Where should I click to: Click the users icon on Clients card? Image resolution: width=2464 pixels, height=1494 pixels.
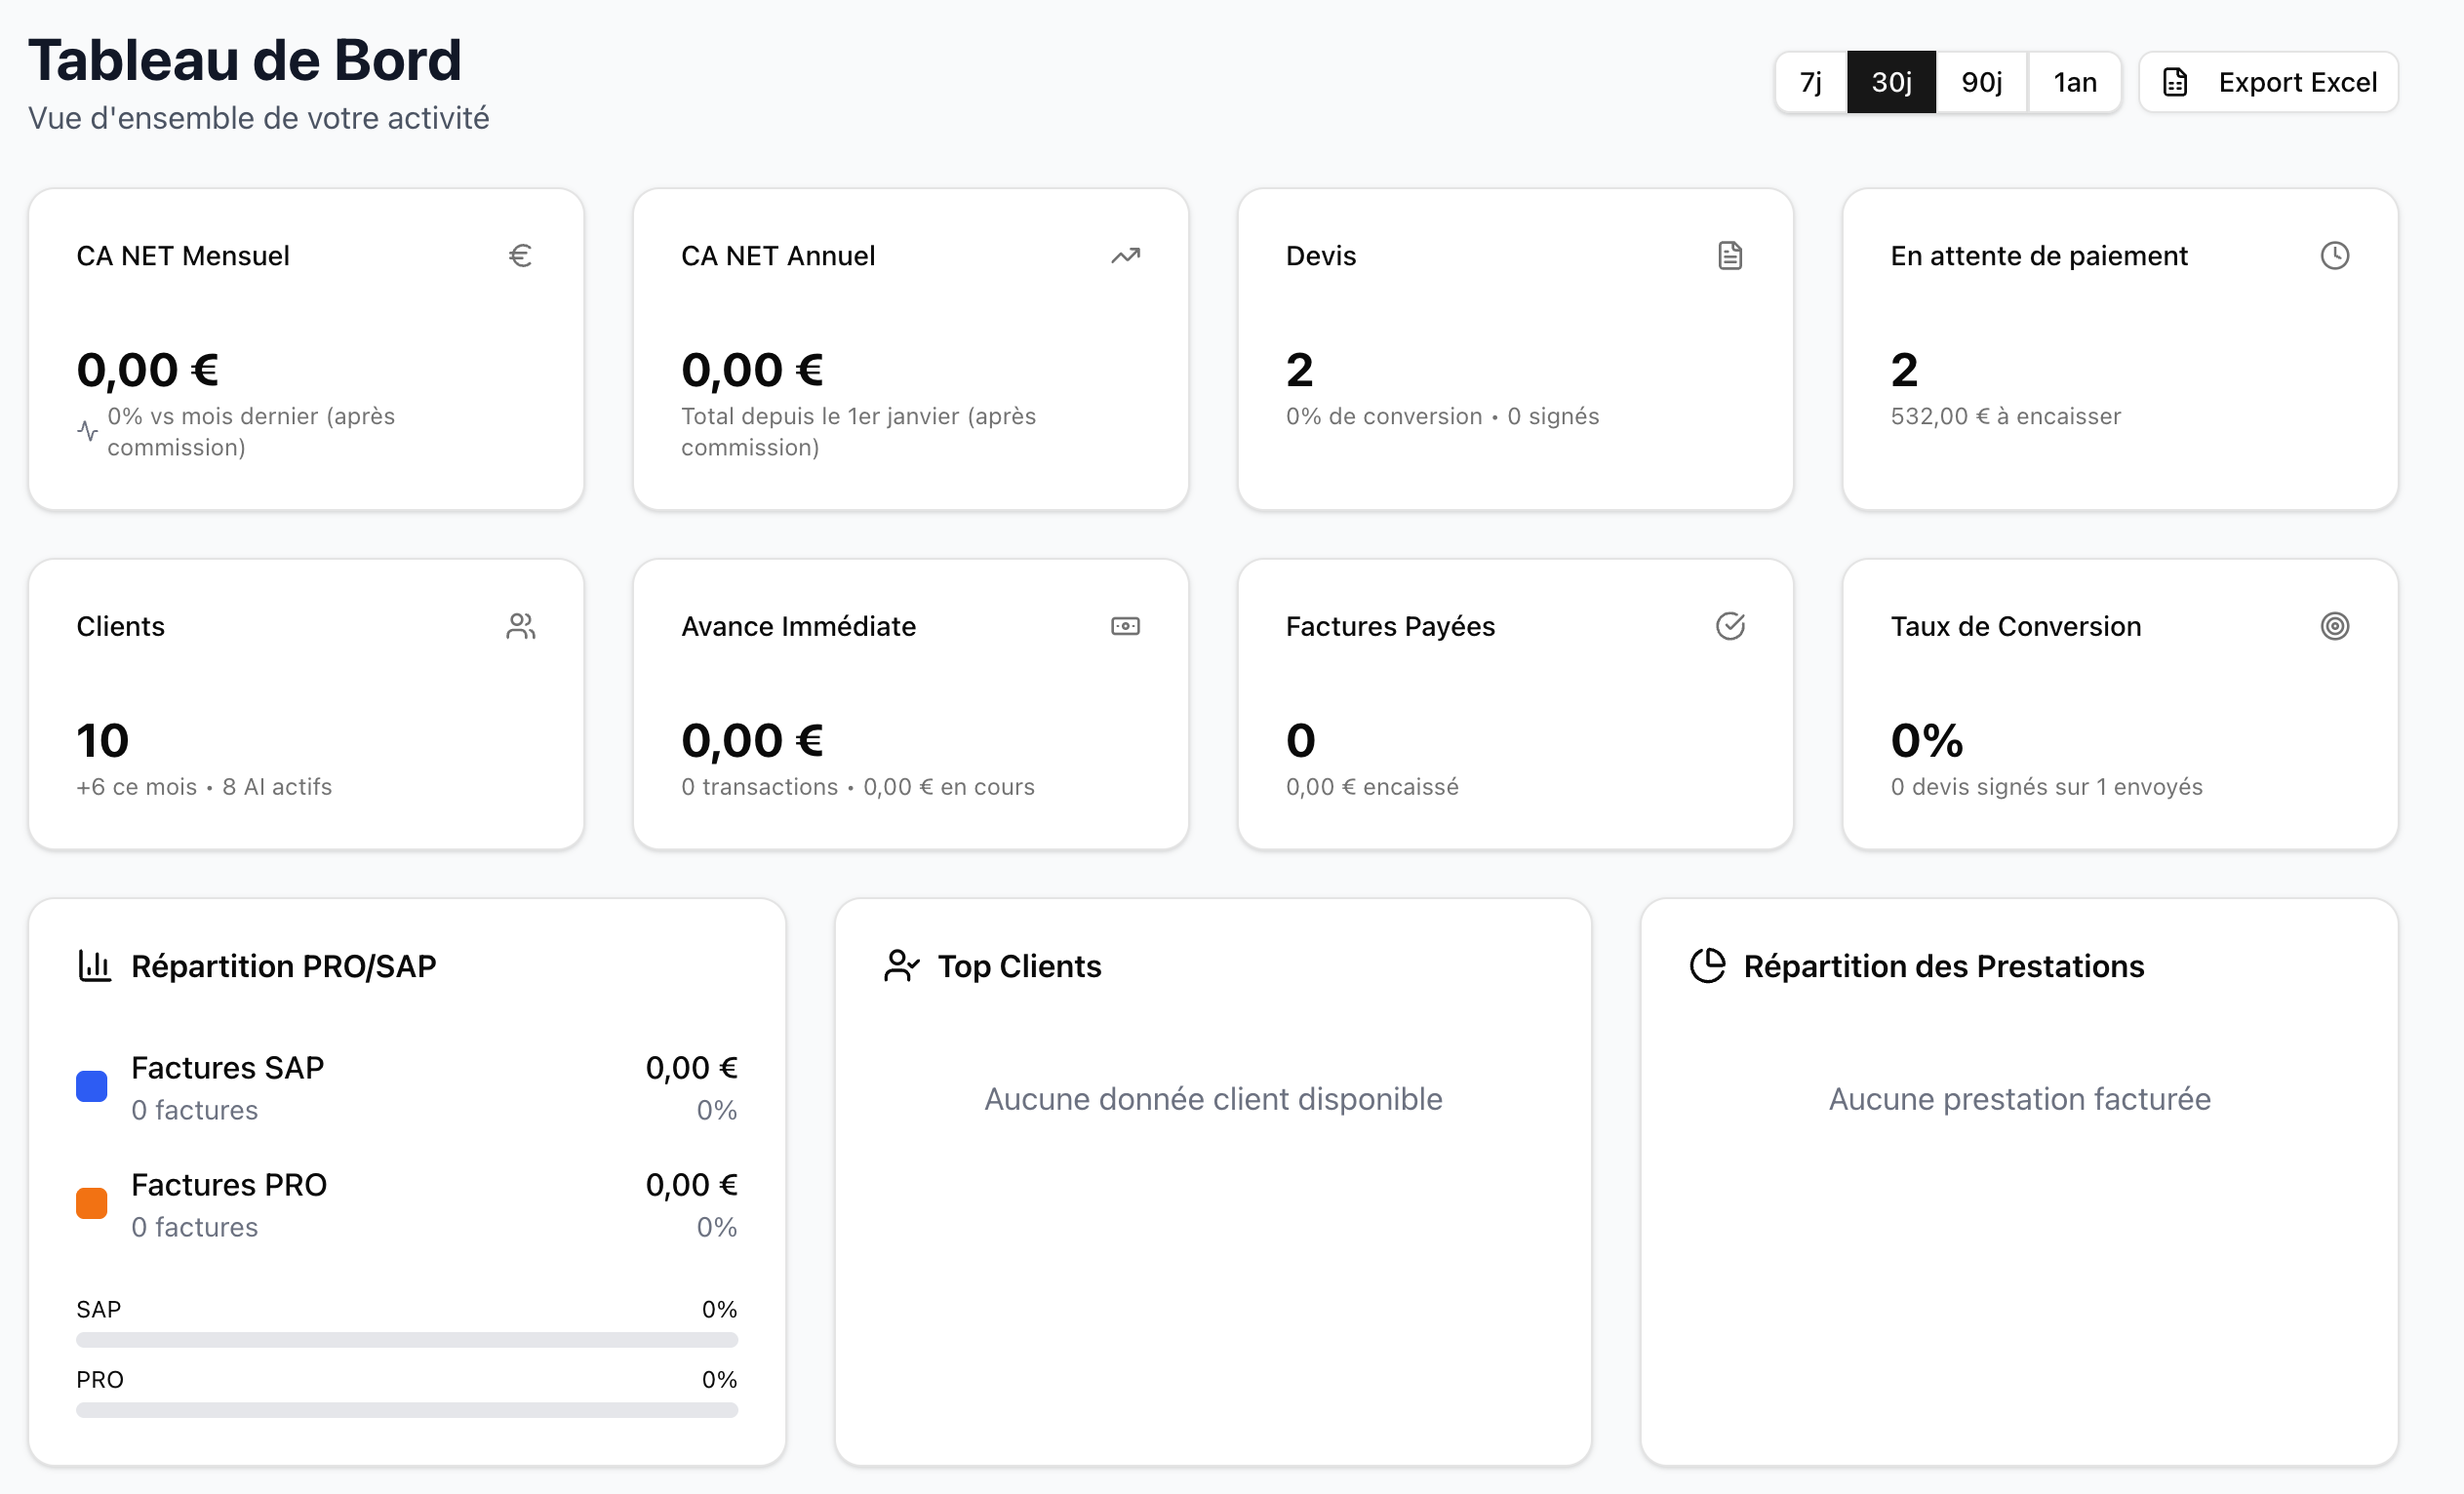520,626
